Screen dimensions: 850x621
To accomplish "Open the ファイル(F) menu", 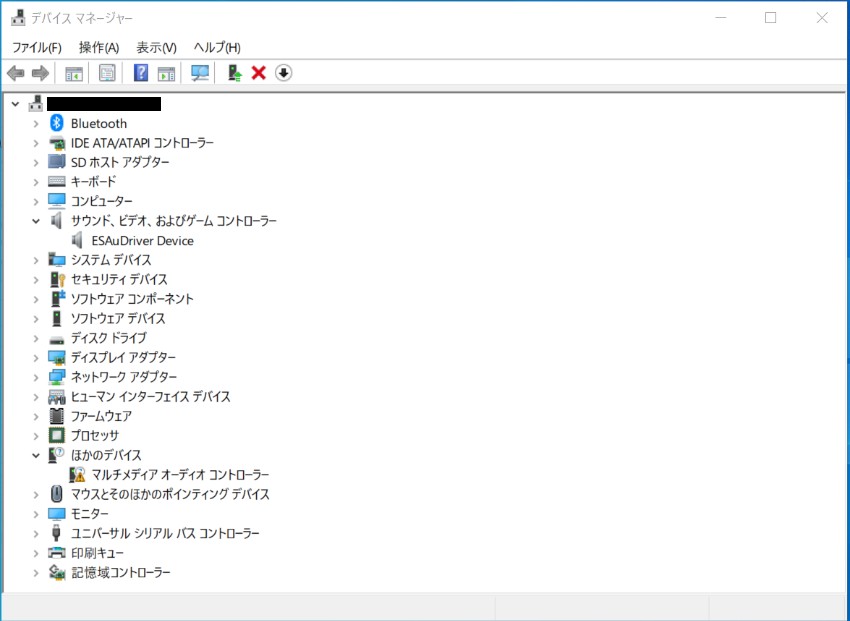I will coord(36,47).
